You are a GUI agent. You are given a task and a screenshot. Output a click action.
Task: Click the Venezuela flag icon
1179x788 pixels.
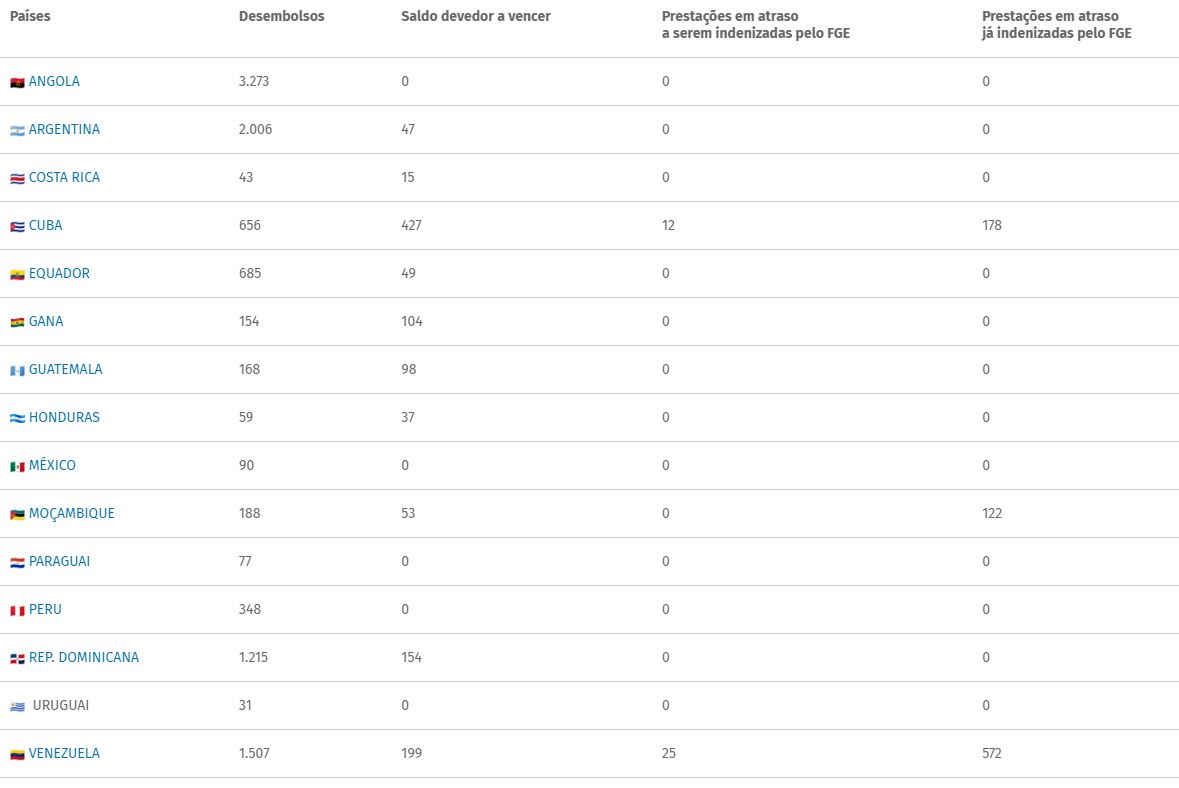pyautogui.click(x=17, y=754)
